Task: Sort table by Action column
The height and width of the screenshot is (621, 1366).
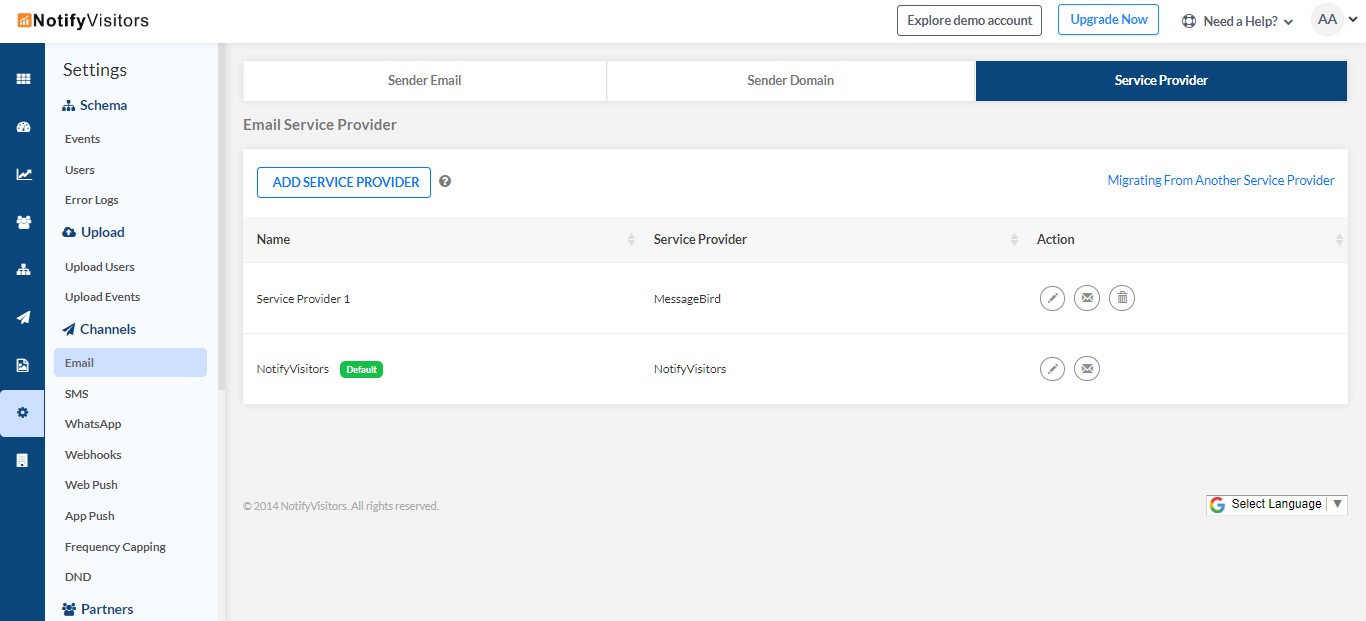Action: click(1340, 240)
